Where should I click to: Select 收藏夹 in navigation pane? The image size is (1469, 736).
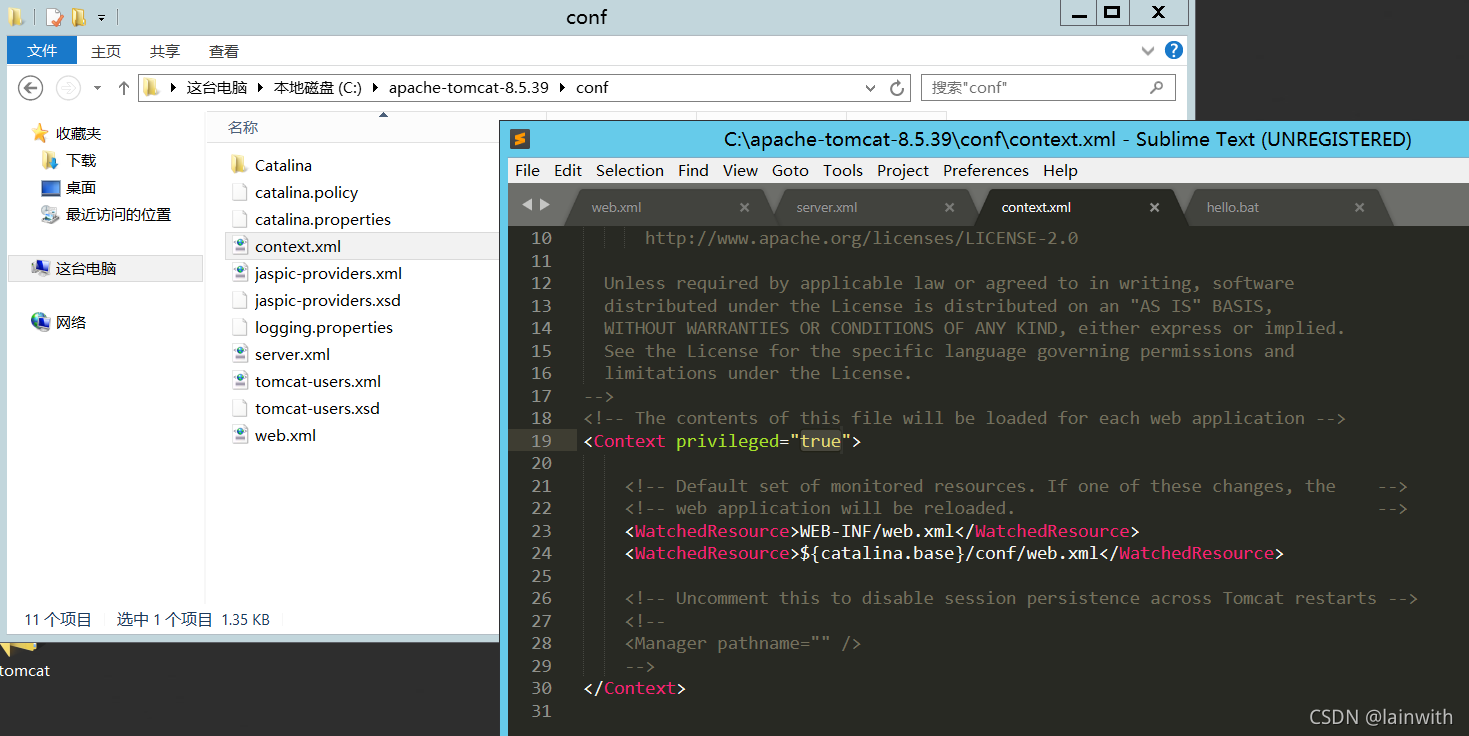point(78,133)
